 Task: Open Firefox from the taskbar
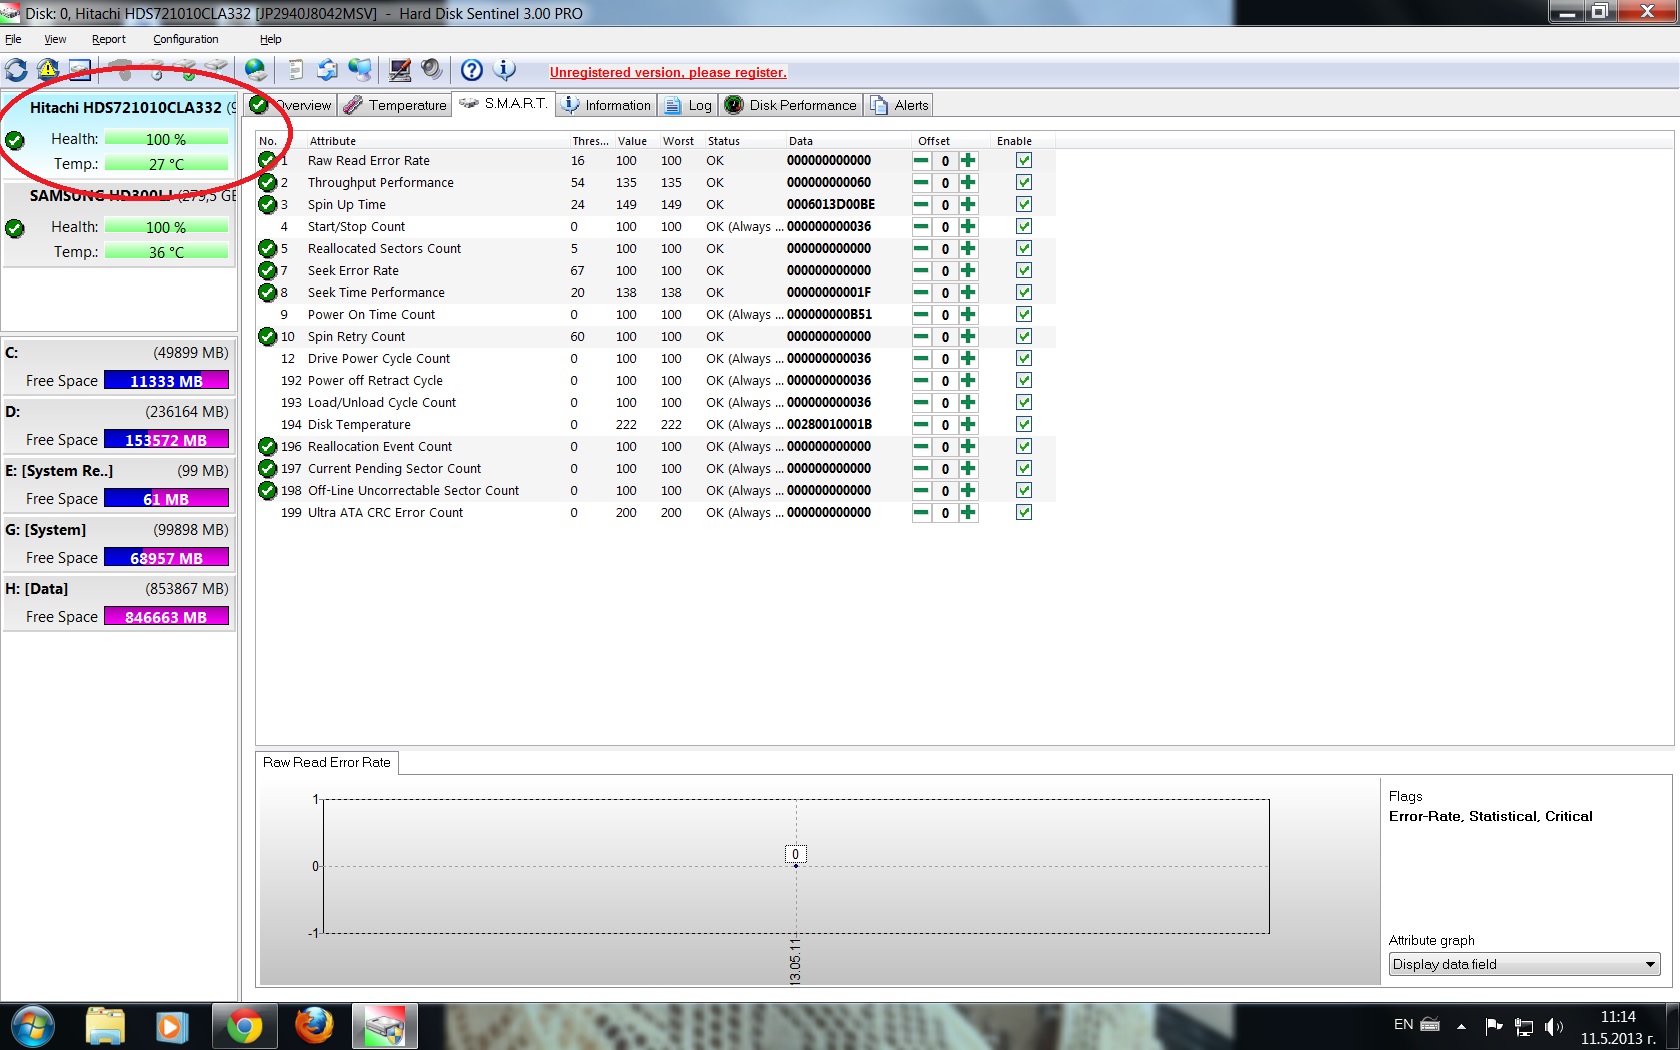(x=314, y=1026)
